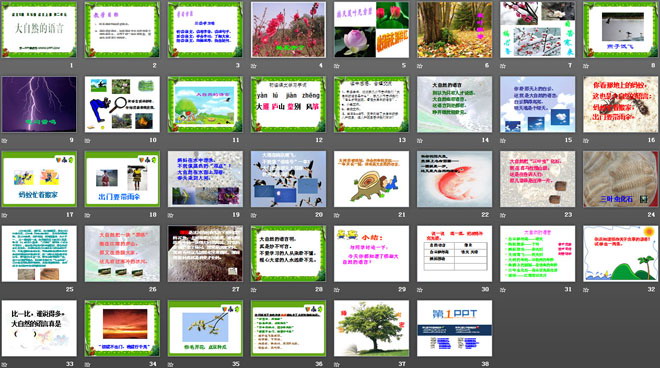
Task: Click the animation star under slide 32
Action: point(586,290)
